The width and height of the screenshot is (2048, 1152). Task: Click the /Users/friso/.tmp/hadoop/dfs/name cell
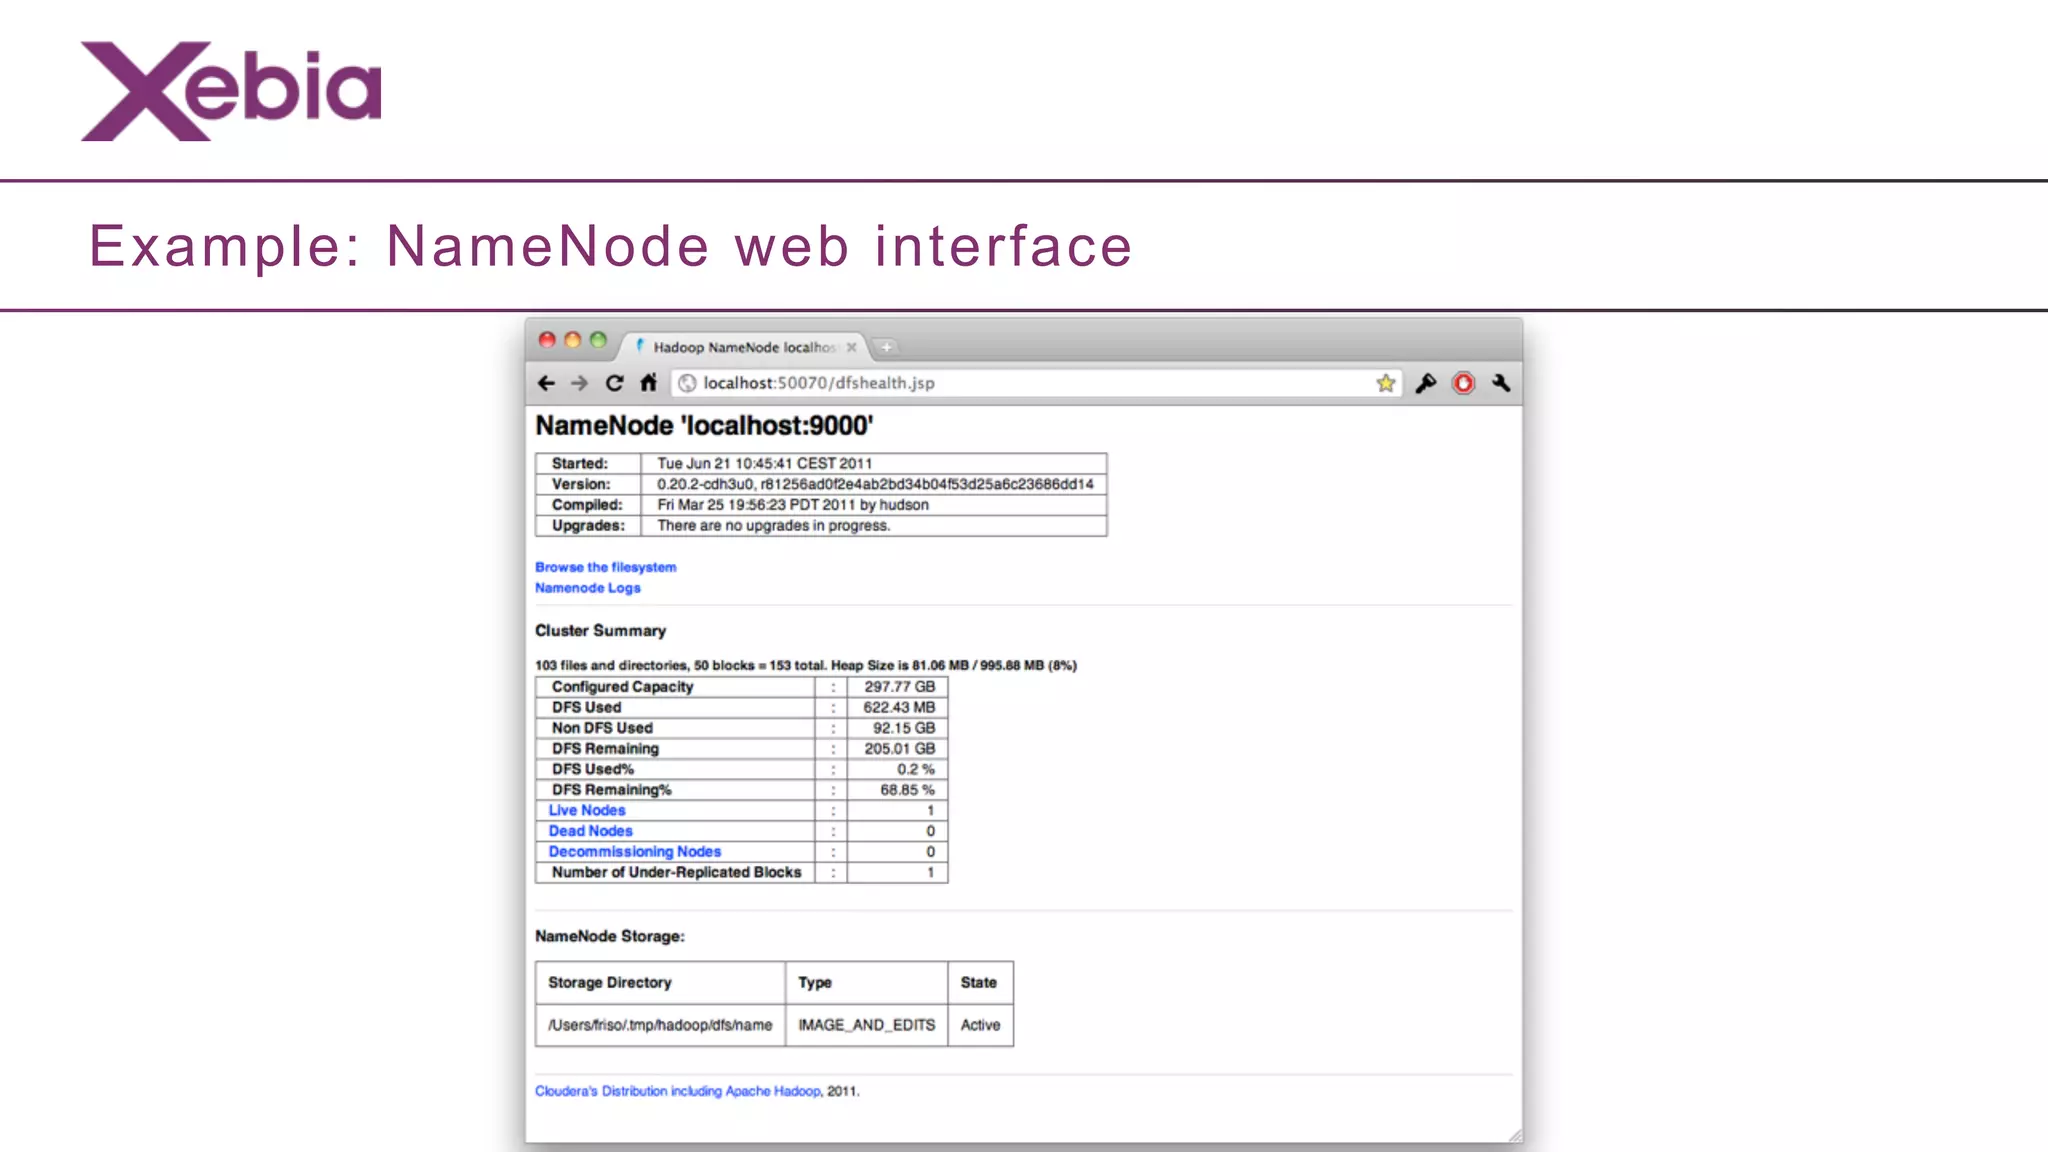point(660,1025)
